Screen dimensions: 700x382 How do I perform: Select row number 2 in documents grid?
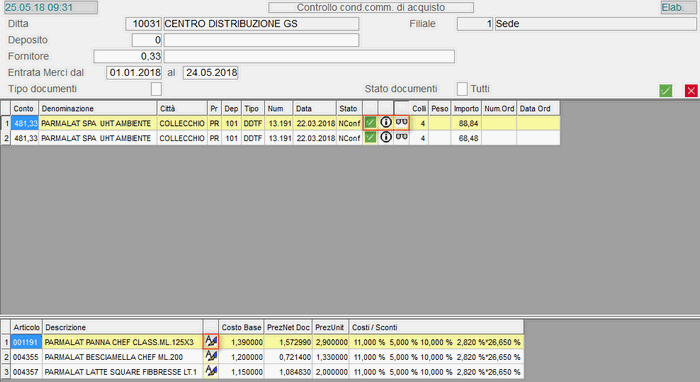(6, 138)
